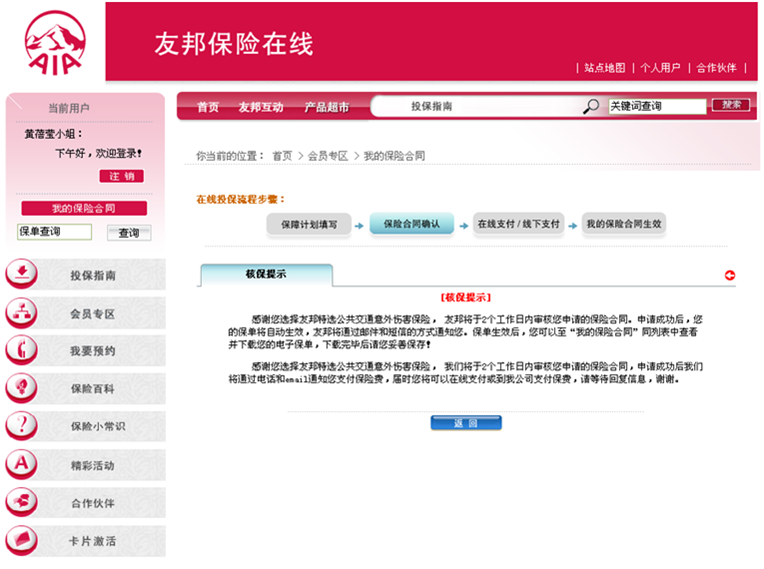The height and width of the screenshot is (569, 764).
Task: Click 我的保险合同 in the breadcrumb
Action: pyautogui.click(x=394, y=156)
